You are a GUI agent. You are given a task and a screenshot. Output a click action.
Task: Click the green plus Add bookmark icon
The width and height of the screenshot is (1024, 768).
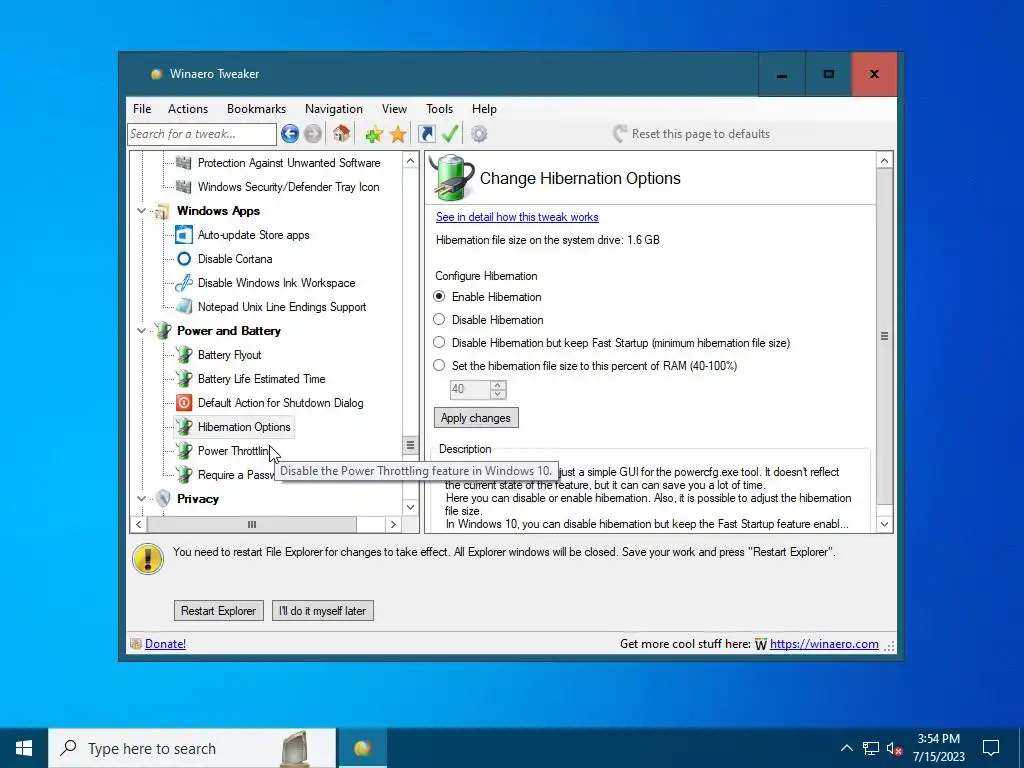click(x=374, y=135)
